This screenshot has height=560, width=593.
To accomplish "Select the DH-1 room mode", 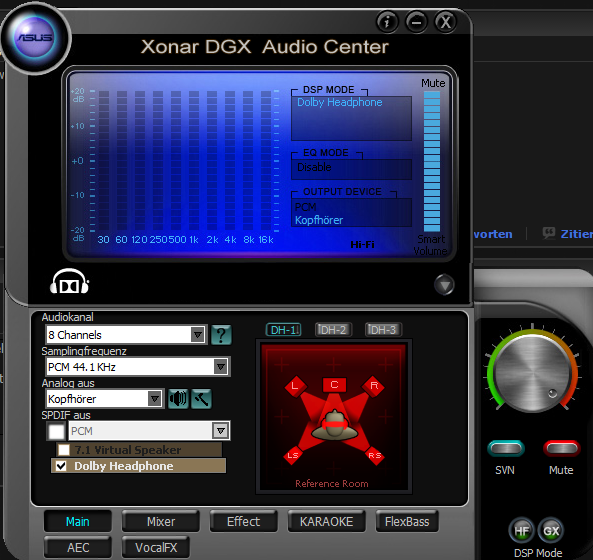I will [x=284, y=330].
